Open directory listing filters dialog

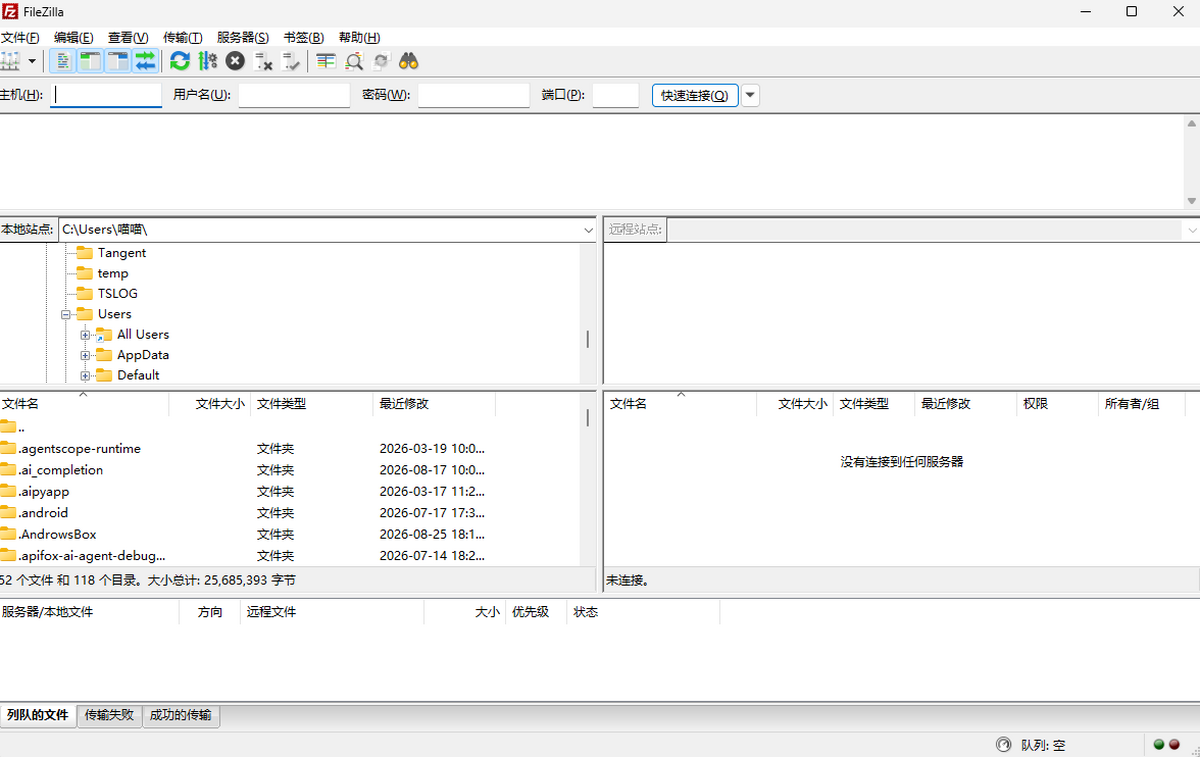326,61
